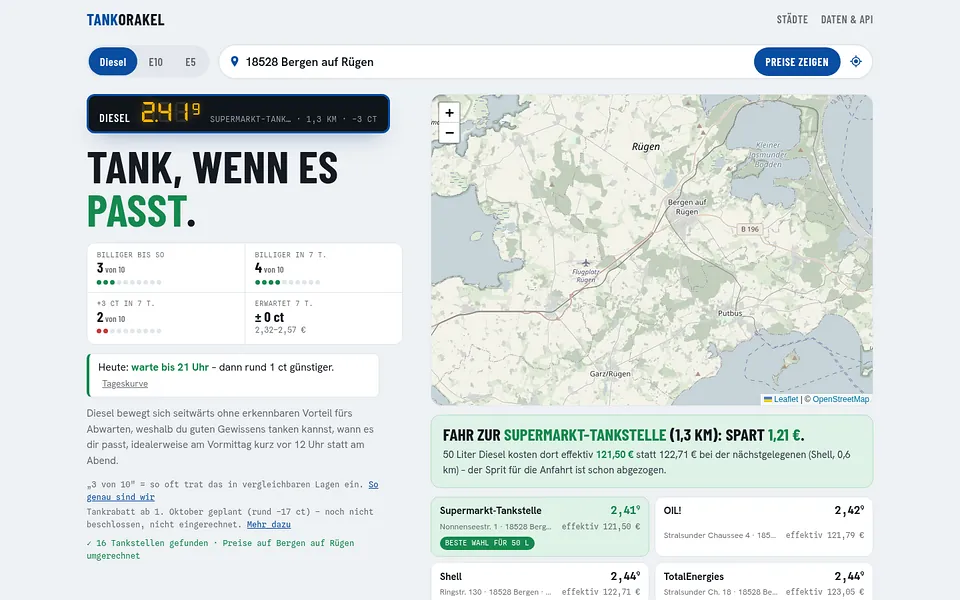Click the Diesel 2,41 price display board
The height and width of the screenshot is (600, 960).
(238, 114)
